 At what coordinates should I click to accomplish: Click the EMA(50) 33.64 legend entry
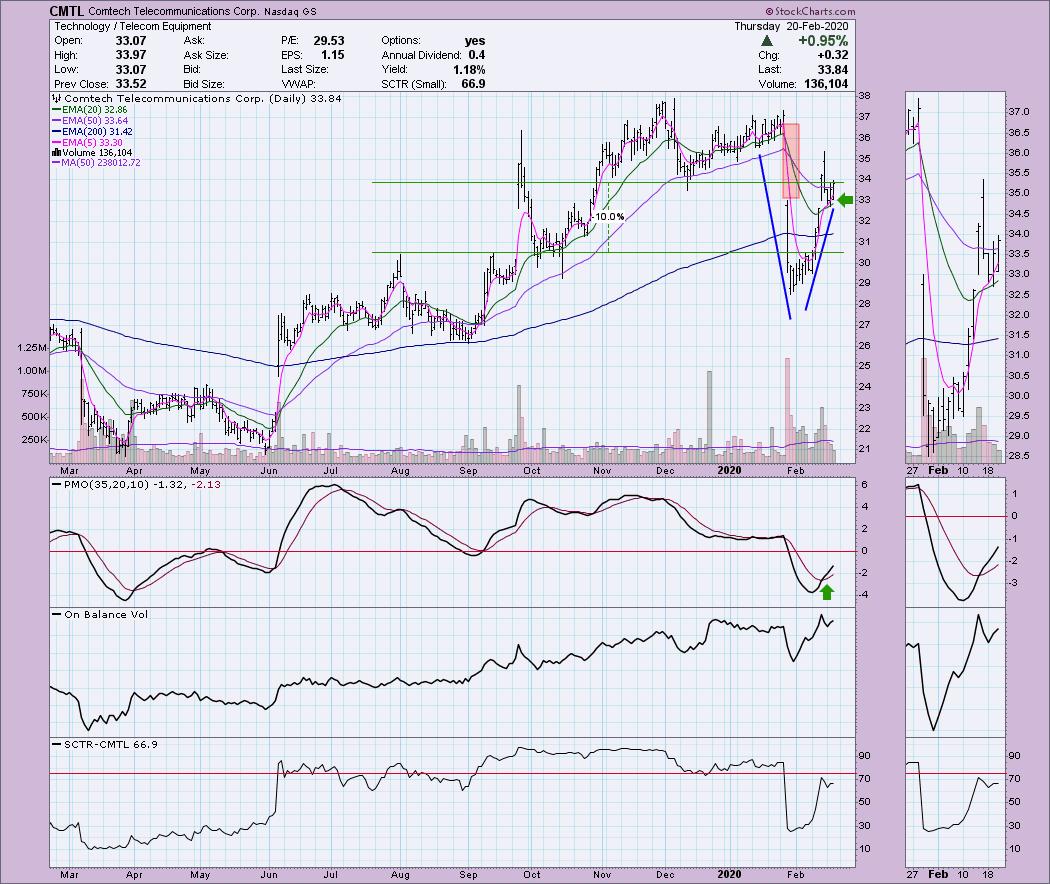click(x=90, y=121)
